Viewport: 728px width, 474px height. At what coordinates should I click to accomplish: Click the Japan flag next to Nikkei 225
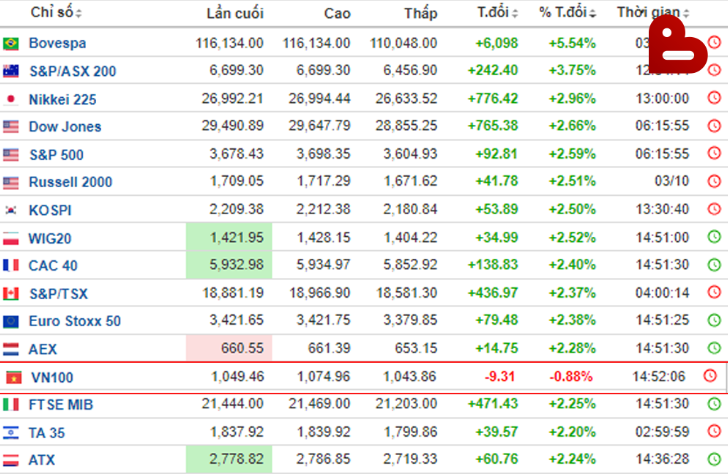[x=11, y=99]
